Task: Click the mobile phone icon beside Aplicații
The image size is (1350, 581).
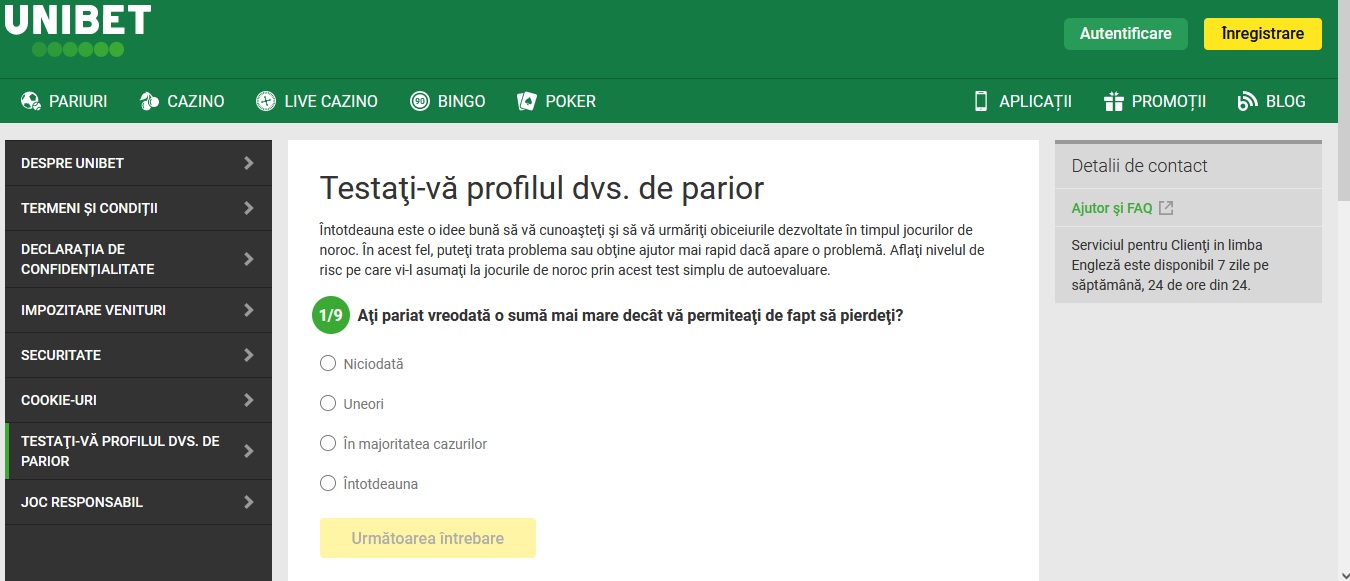Action: (981, 101)
